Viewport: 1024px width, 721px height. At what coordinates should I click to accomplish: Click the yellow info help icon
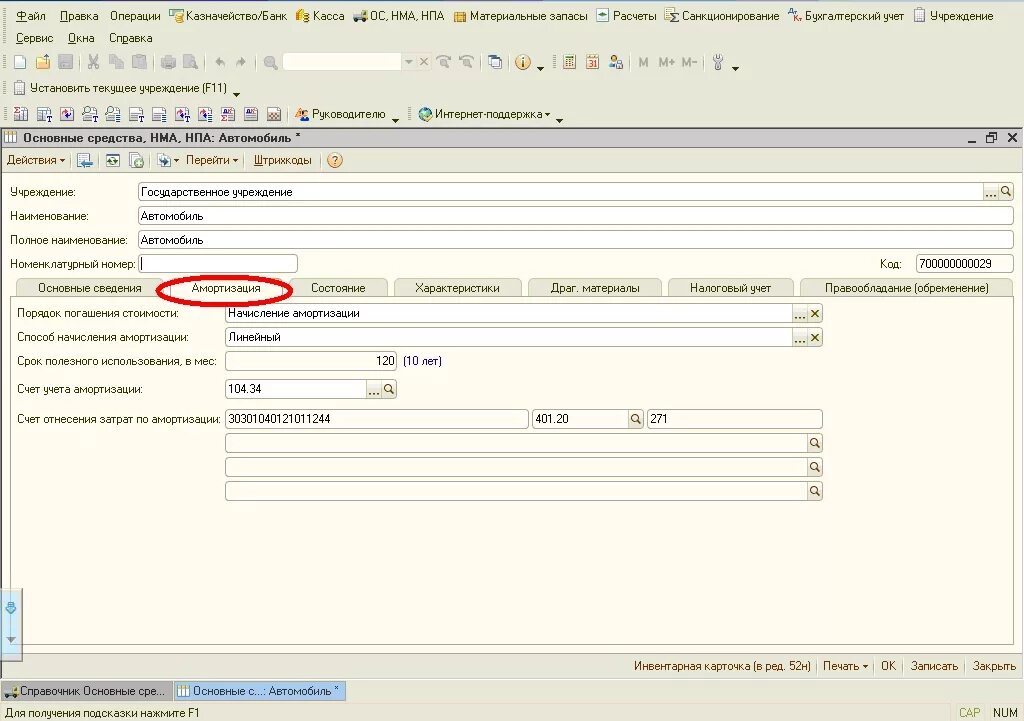click(x=522, y=62)
